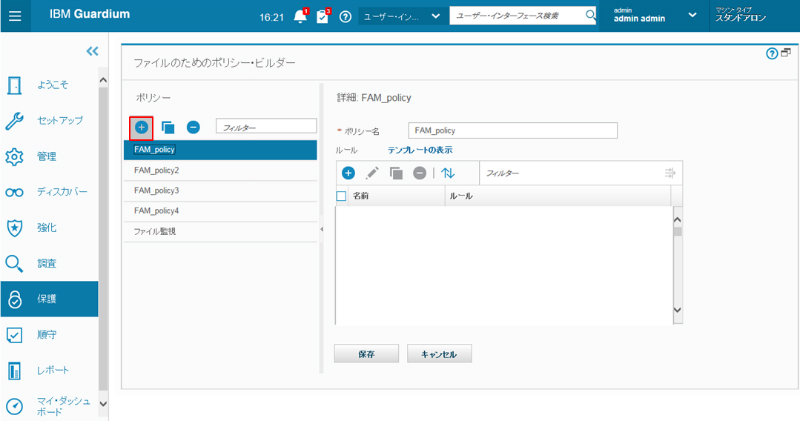Open the 保護 navigation menu item
This screenshot has width=800, height=421.
click(x=49, y=299)
